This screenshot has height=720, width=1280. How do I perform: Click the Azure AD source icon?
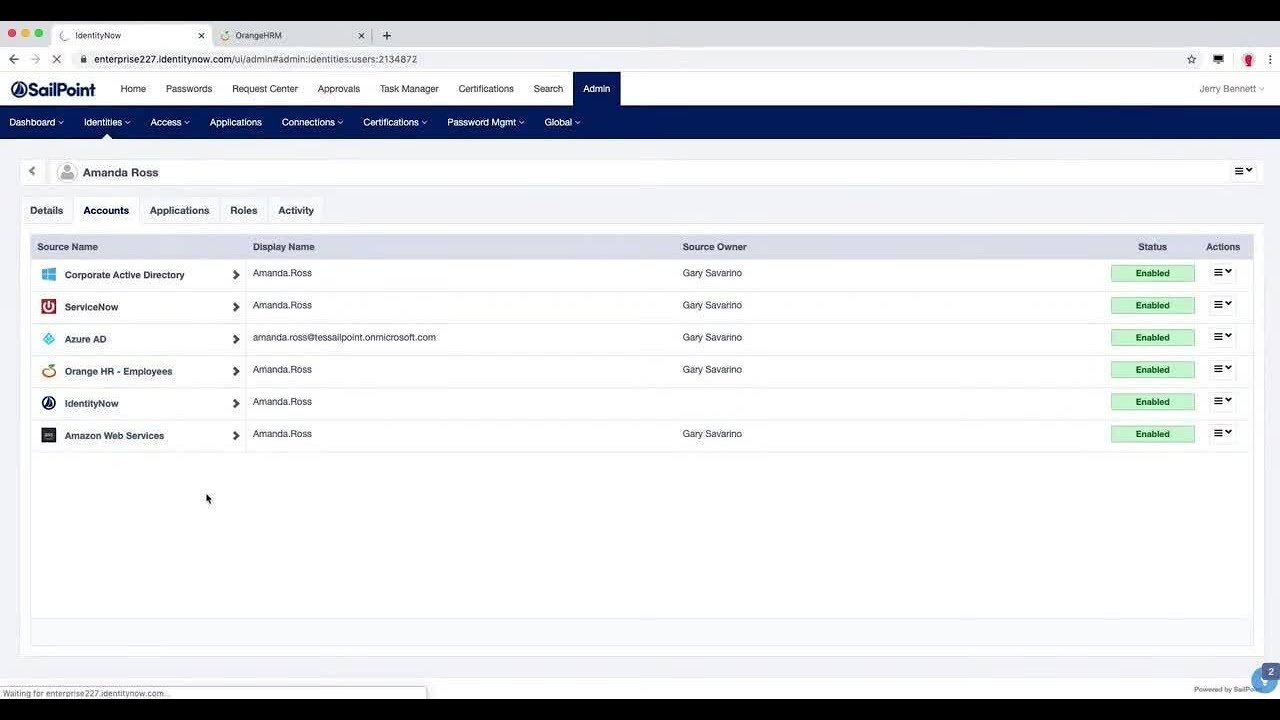[x=48, y=339]
